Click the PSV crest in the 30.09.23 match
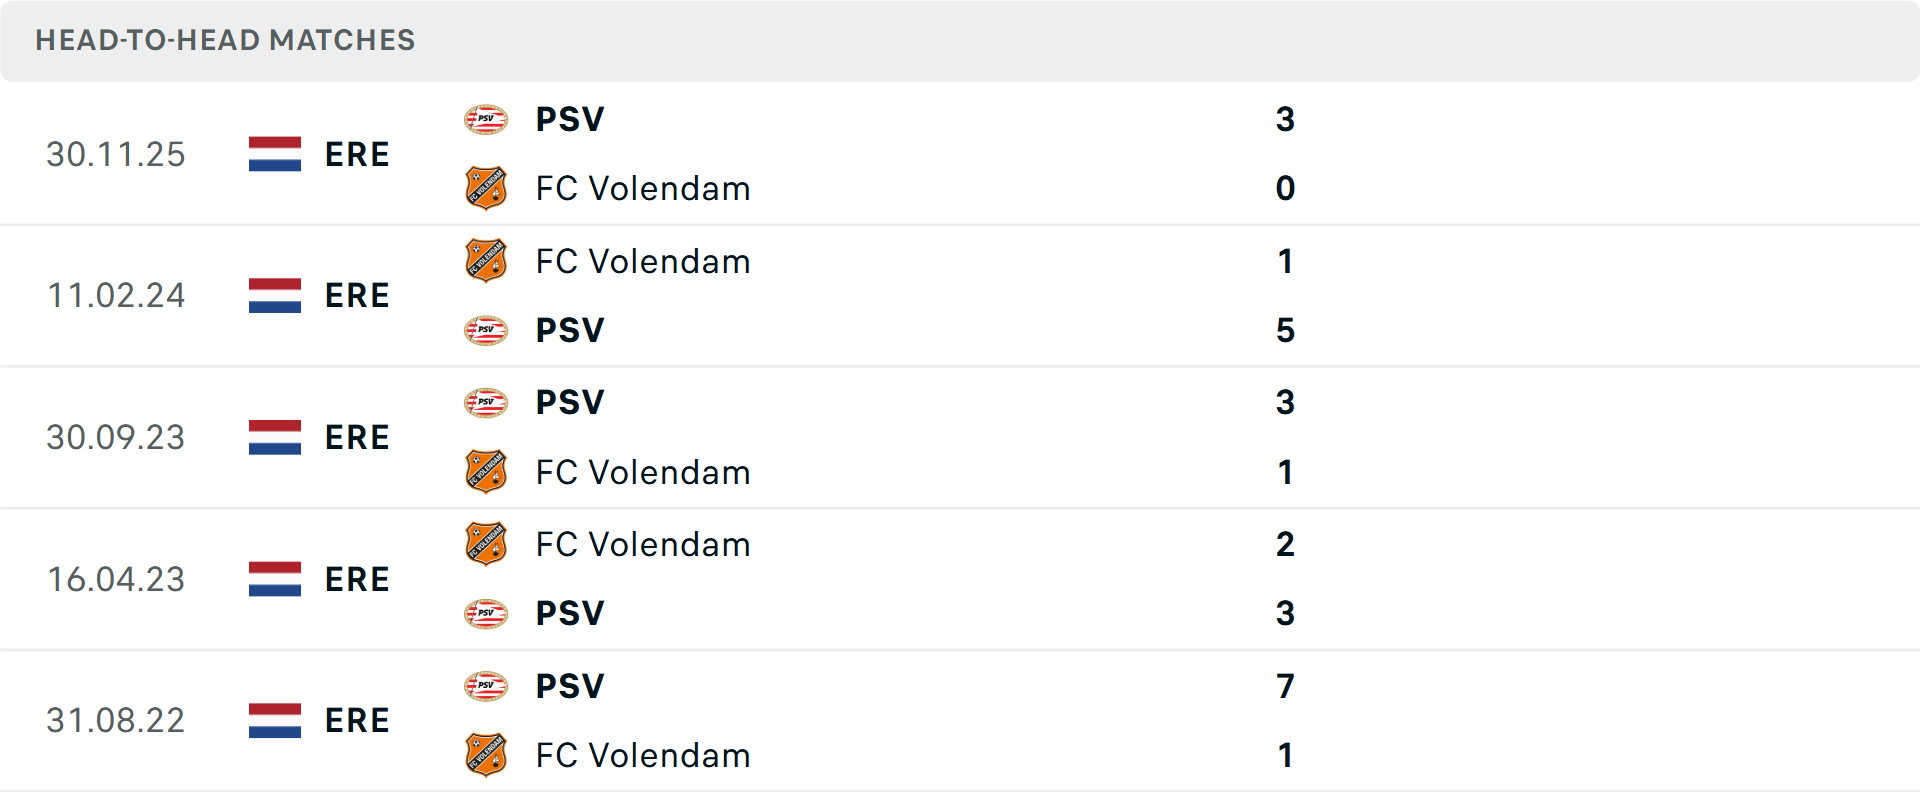The image size is (1920, 792). [486, 402]
